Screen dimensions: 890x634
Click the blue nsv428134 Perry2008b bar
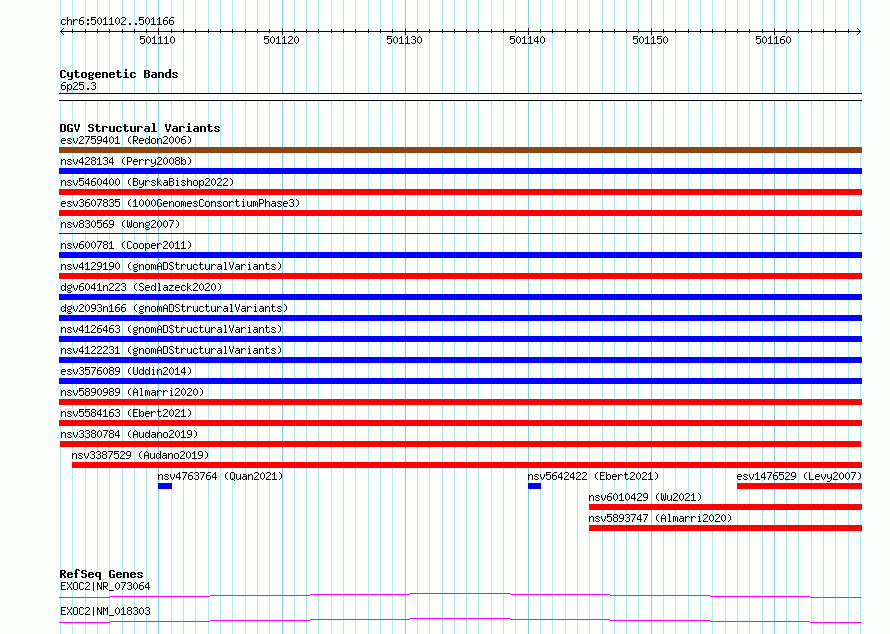click(460, 171)
